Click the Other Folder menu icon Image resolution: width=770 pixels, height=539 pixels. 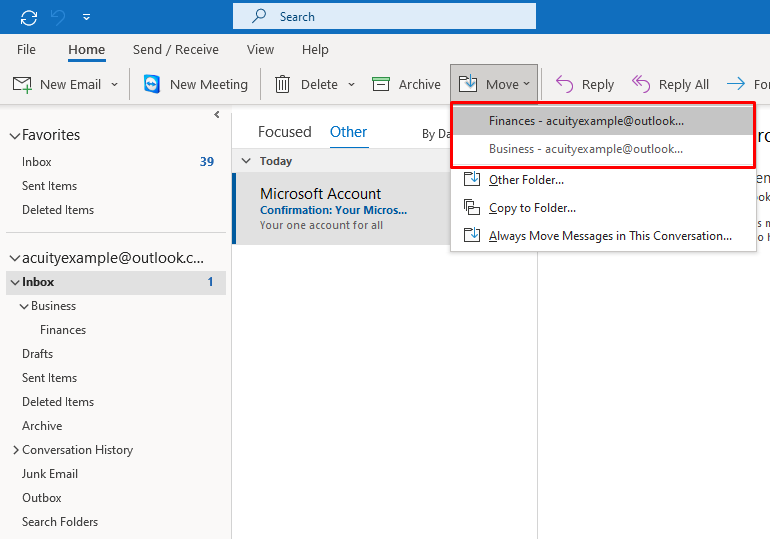(472, 179)
